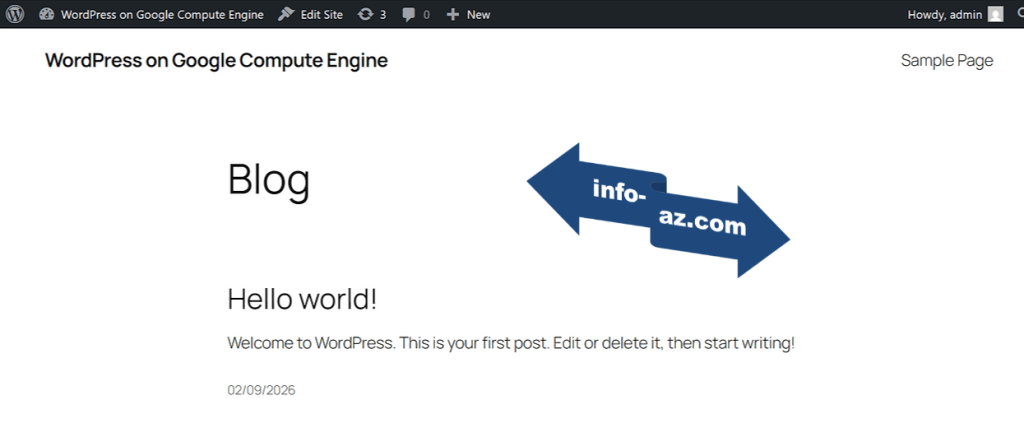Expand the 'Howdy, admin' account menu
1024x442 pixels.
(944, 15)
